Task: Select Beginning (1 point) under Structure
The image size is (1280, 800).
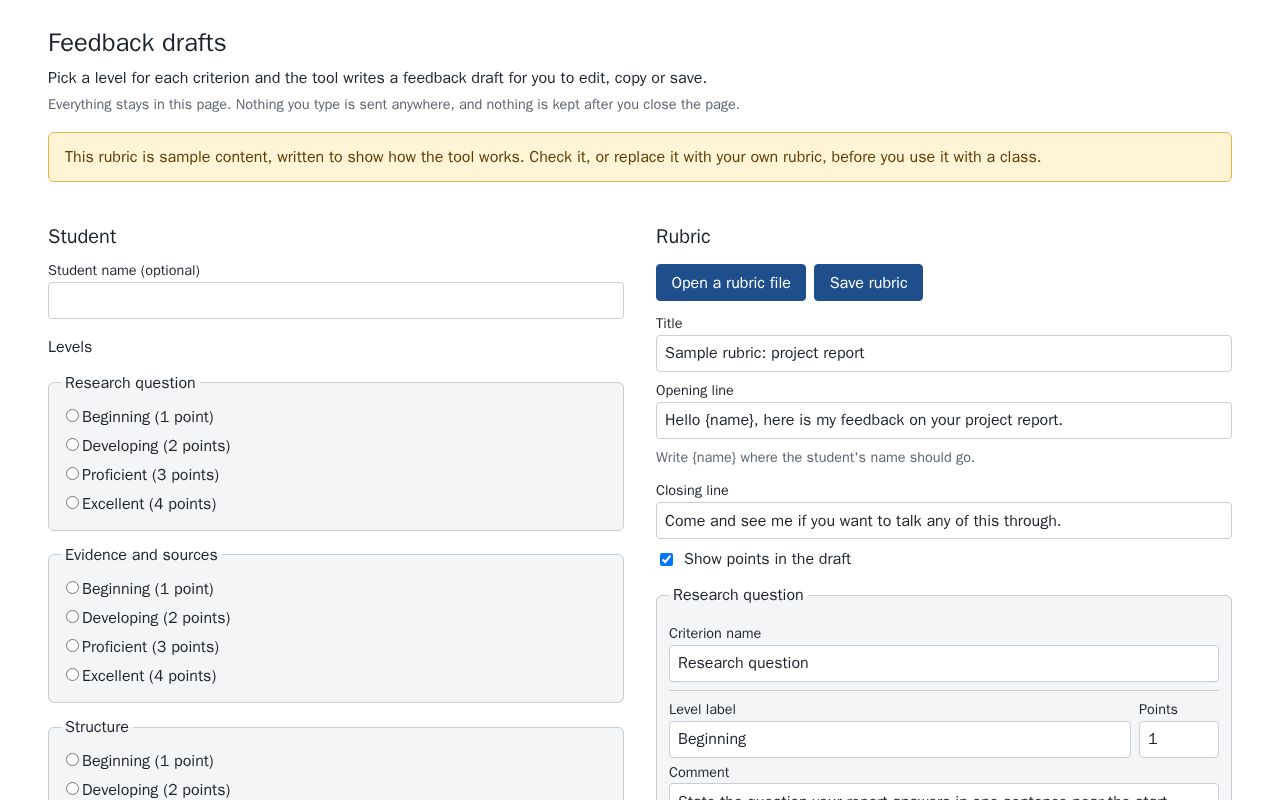Action: pos(72,760)
